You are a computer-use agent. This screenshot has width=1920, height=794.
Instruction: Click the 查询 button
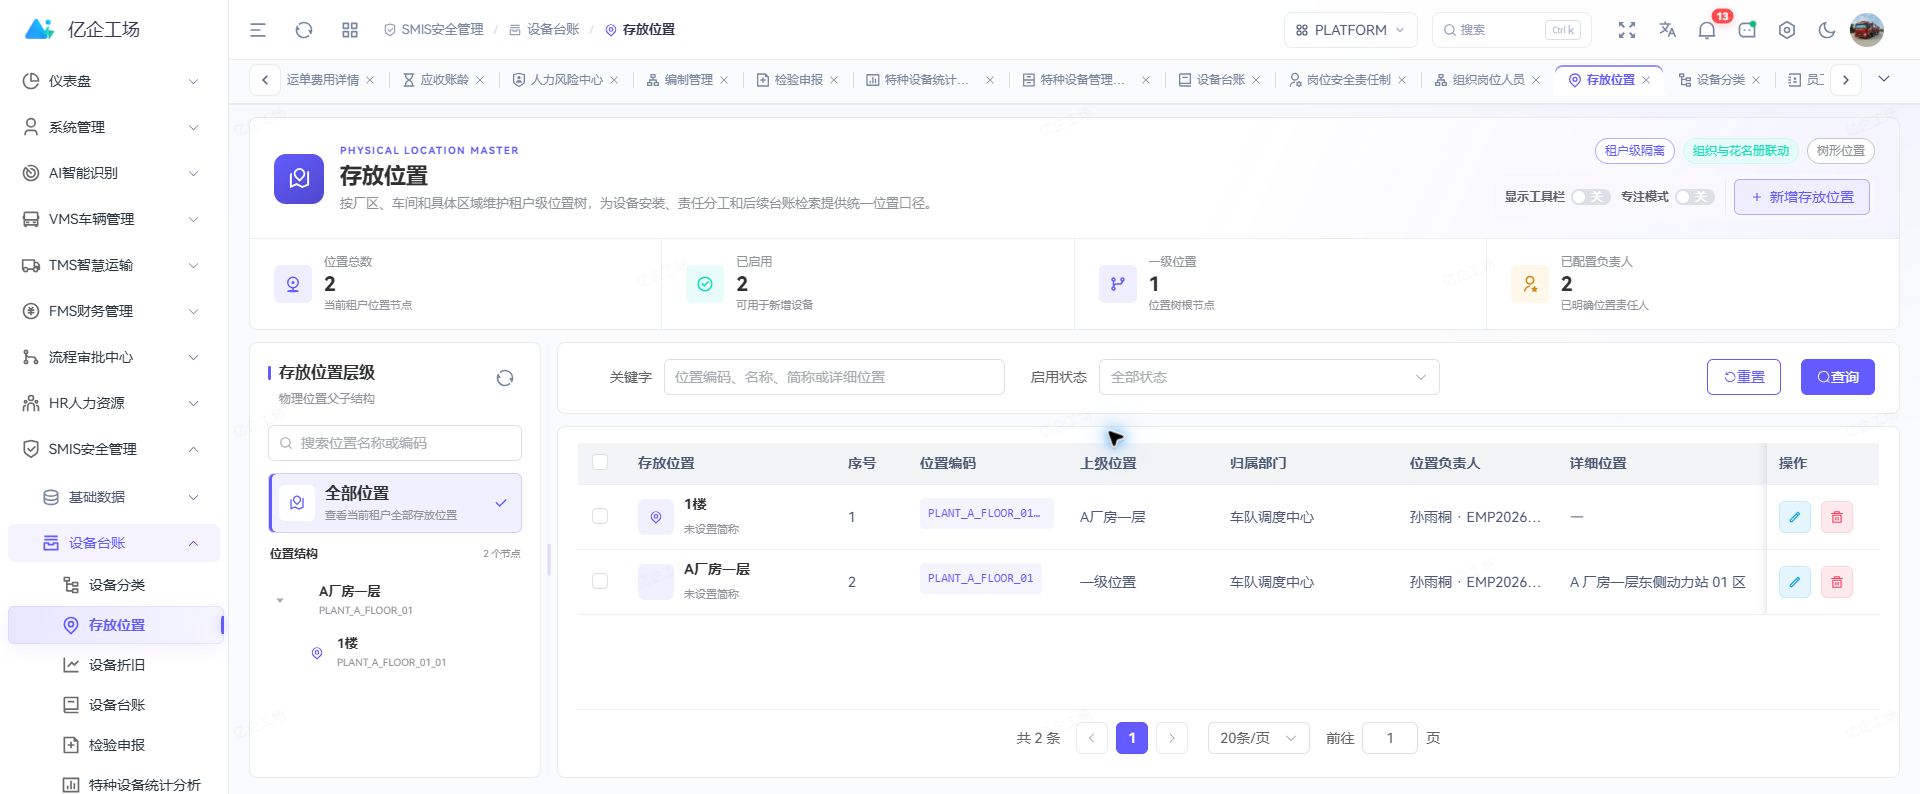[1838, 377]
